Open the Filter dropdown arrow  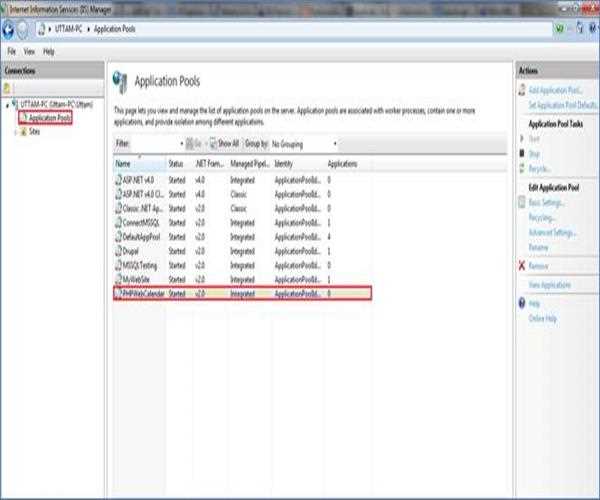181,144
